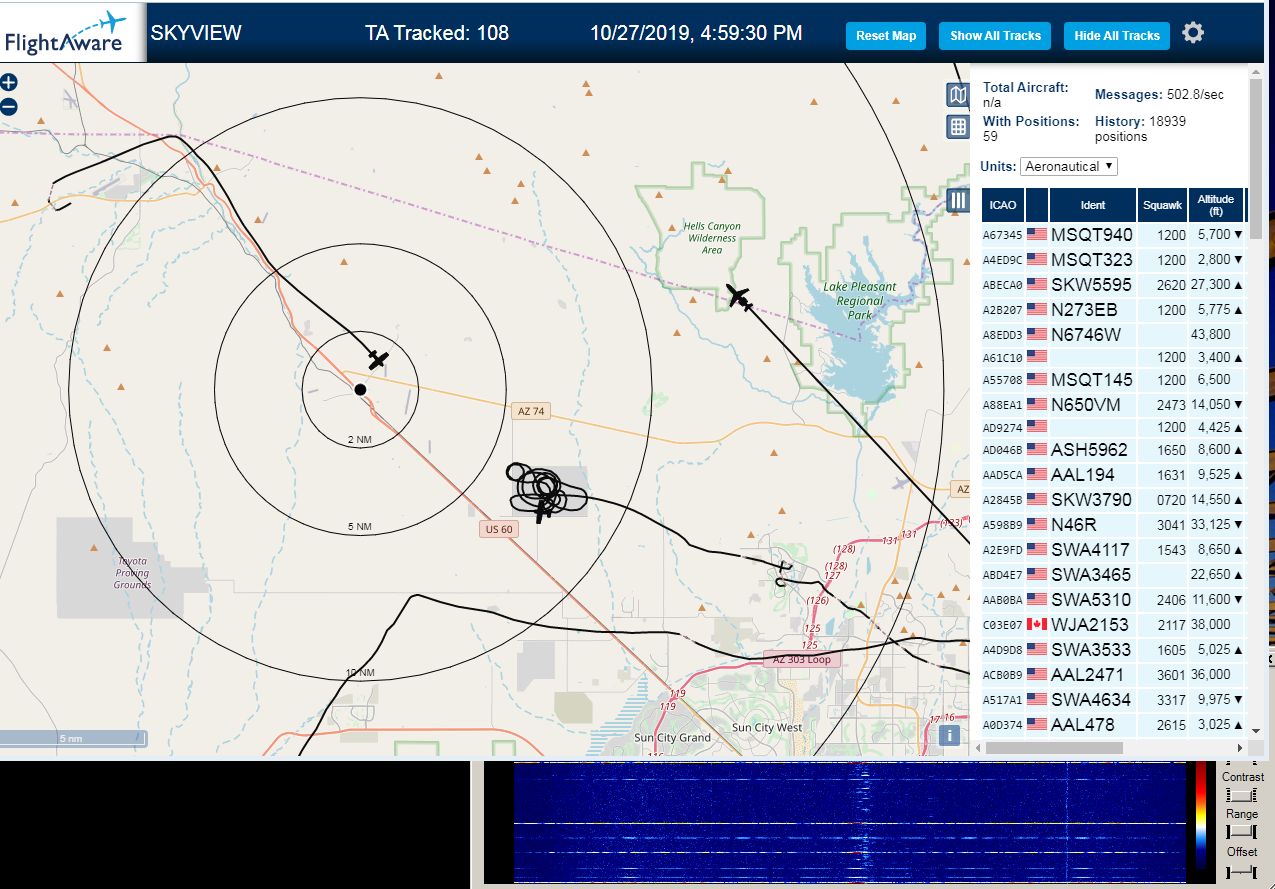
Task: Select the N46R aircraft row
Action: coord(1113,524)
